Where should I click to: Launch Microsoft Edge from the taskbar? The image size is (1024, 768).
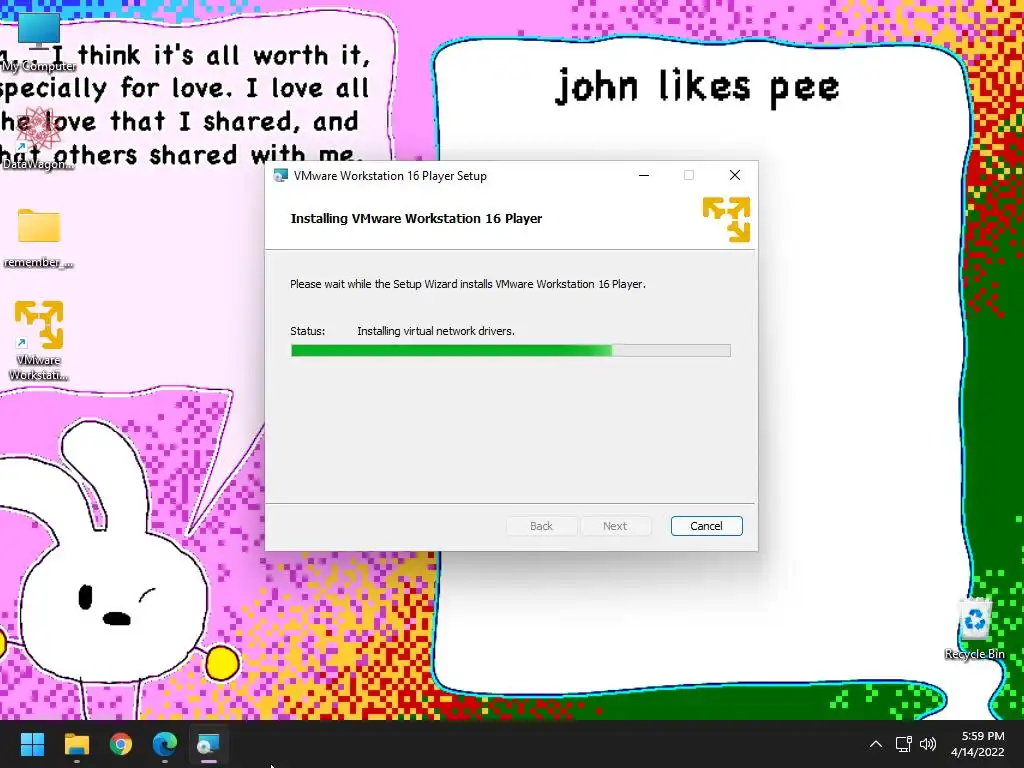tap(165, 744)
